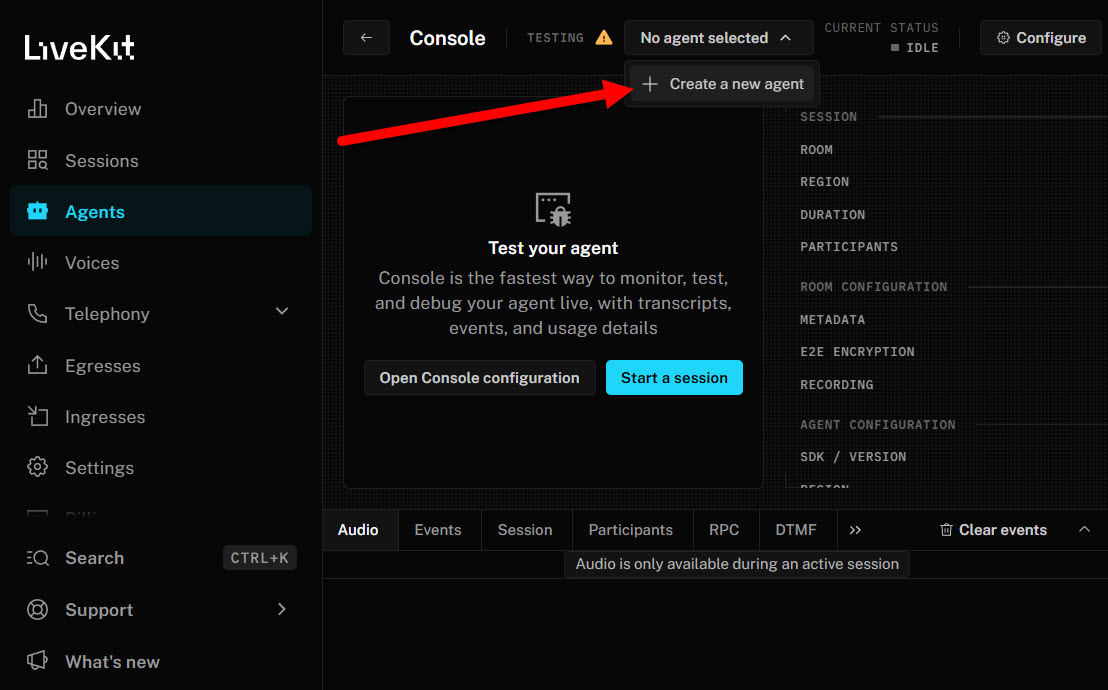
Task: Click the Support lifebuoy icon
Action: [37, 609]
